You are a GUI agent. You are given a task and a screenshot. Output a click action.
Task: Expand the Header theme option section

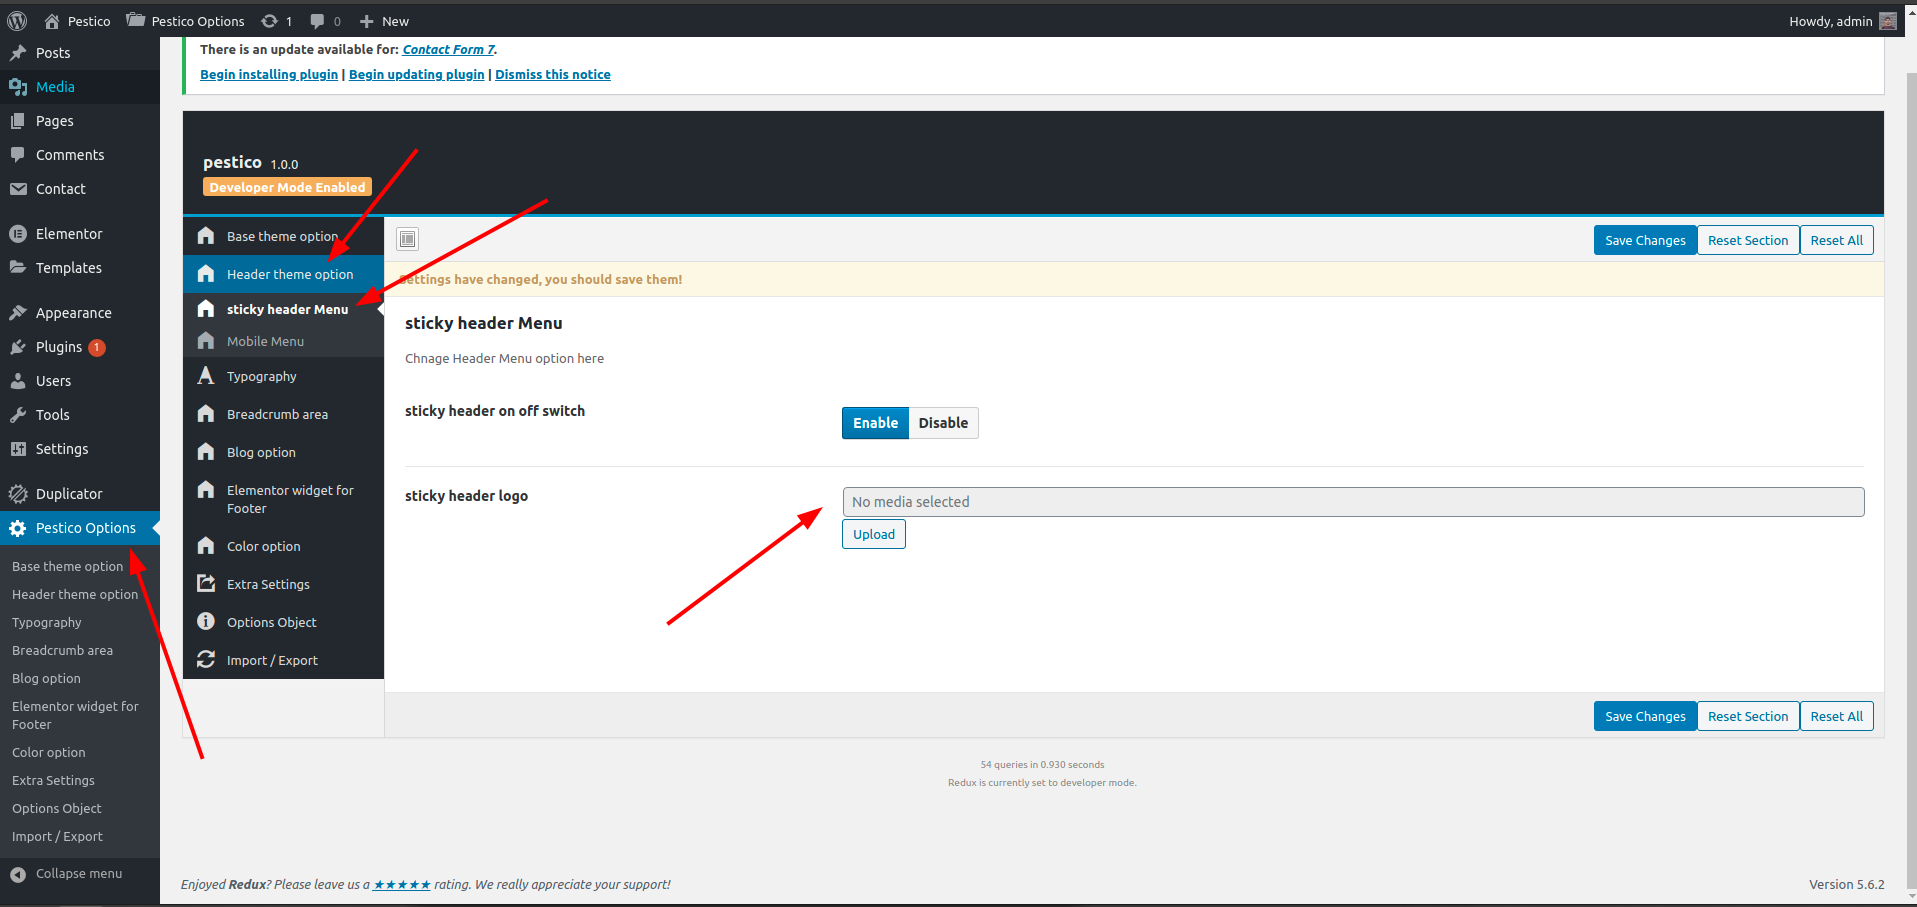pos(289,274)
